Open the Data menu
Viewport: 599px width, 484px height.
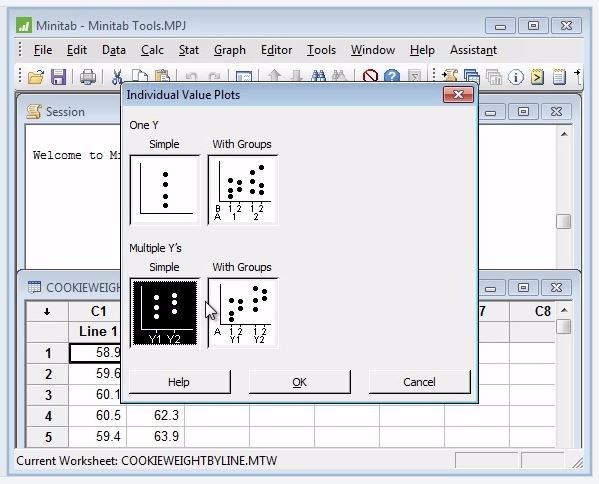coord(114,50)
